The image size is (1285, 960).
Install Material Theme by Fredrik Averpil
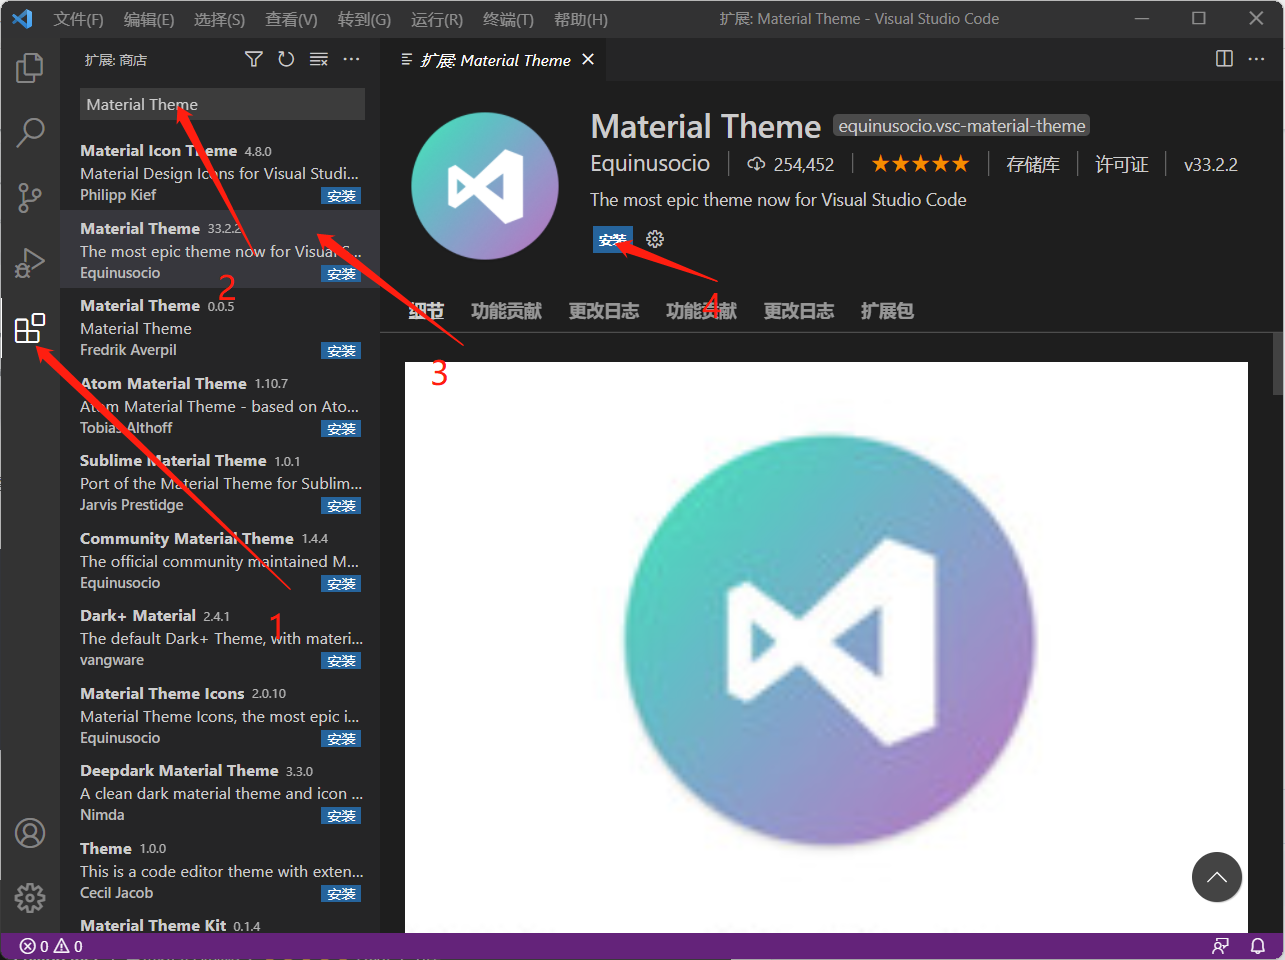[x=341, y=351]
